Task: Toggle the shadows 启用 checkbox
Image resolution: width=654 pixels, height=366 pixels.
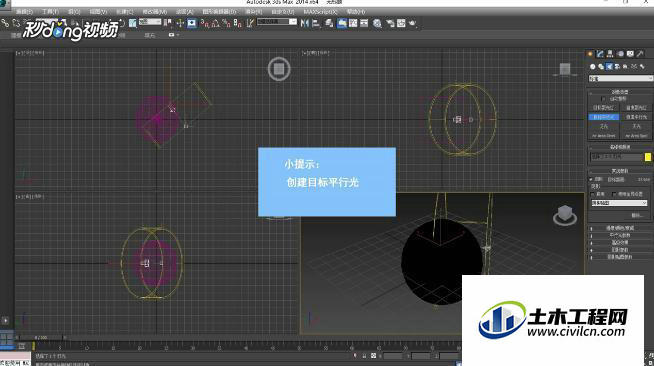Action: click(x=593, y=194)
